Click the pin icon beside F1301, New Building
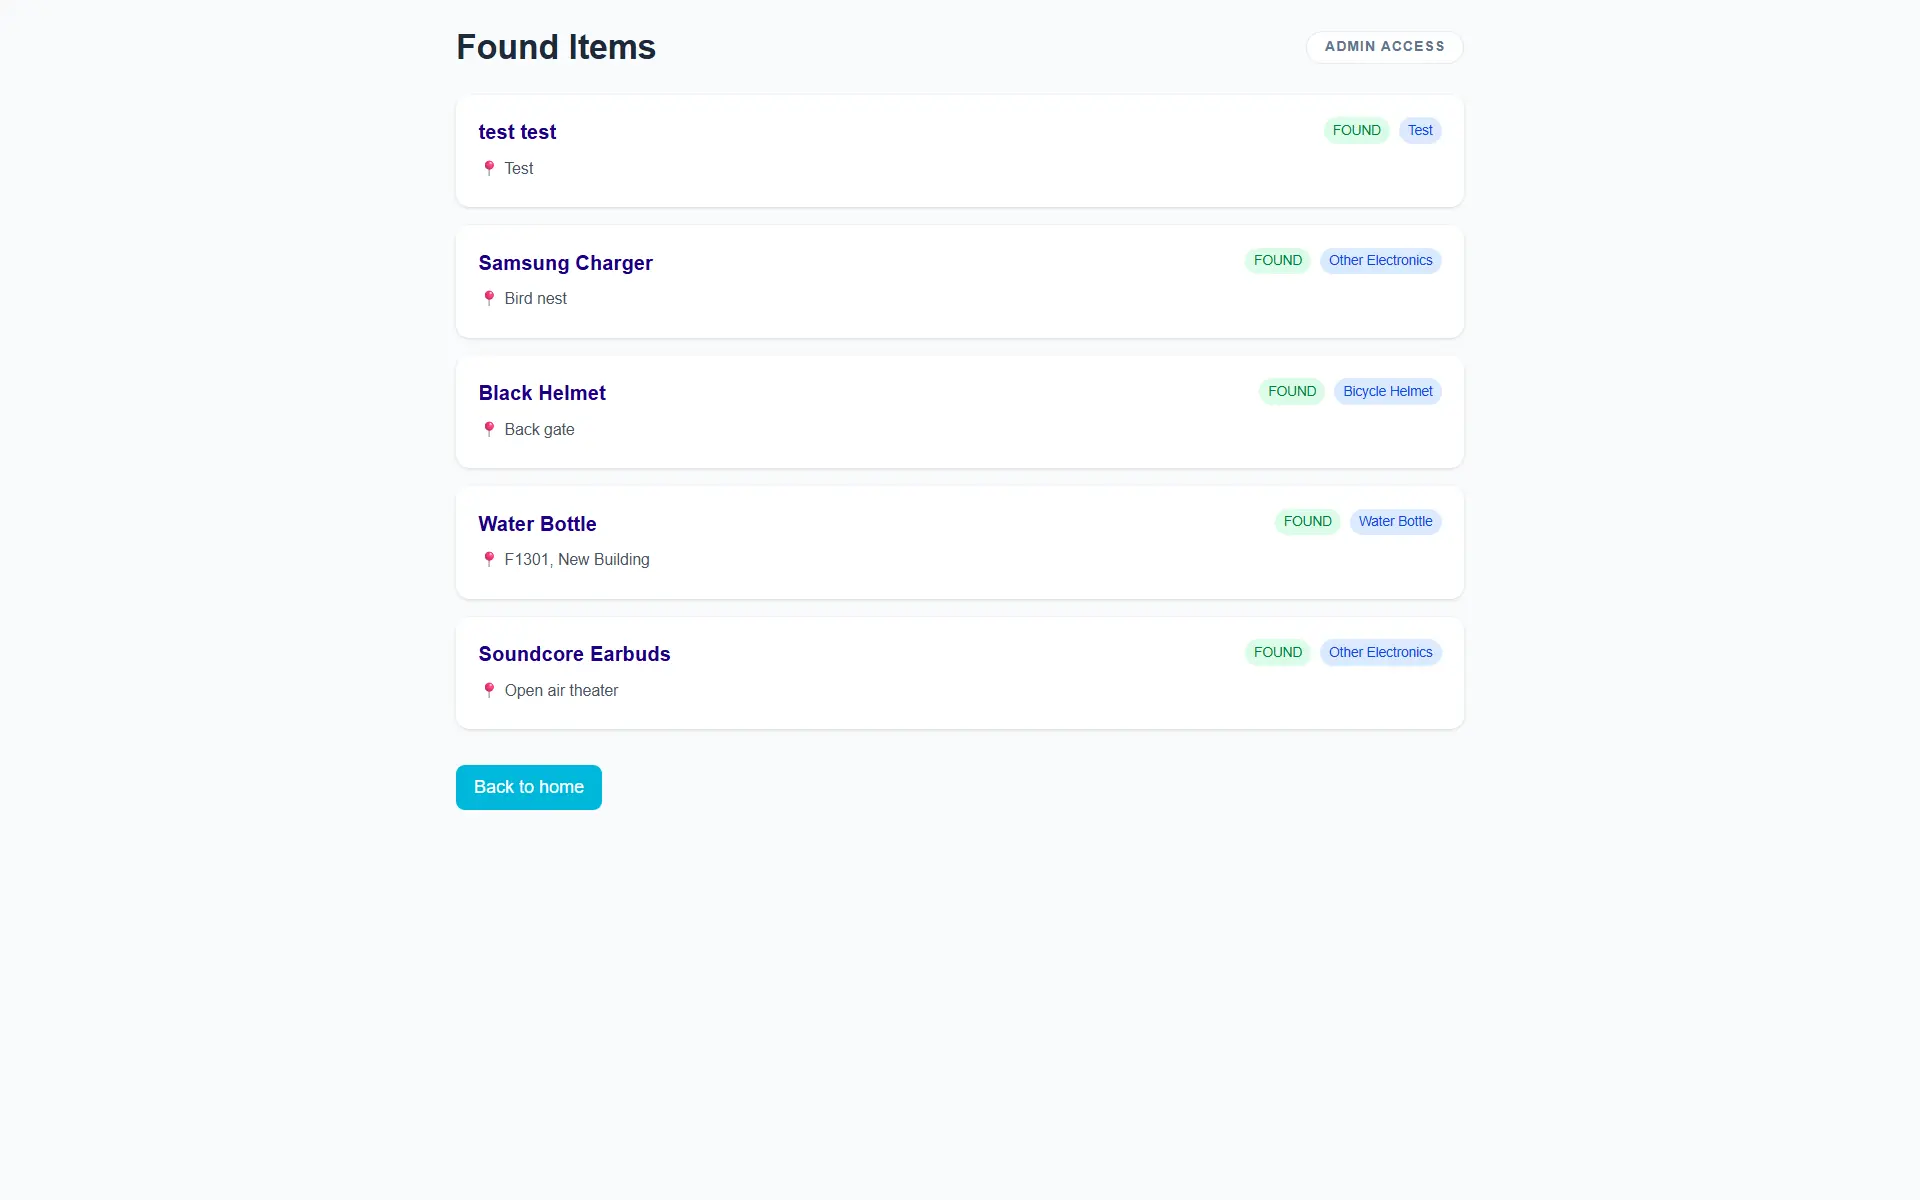 [489, 559]
